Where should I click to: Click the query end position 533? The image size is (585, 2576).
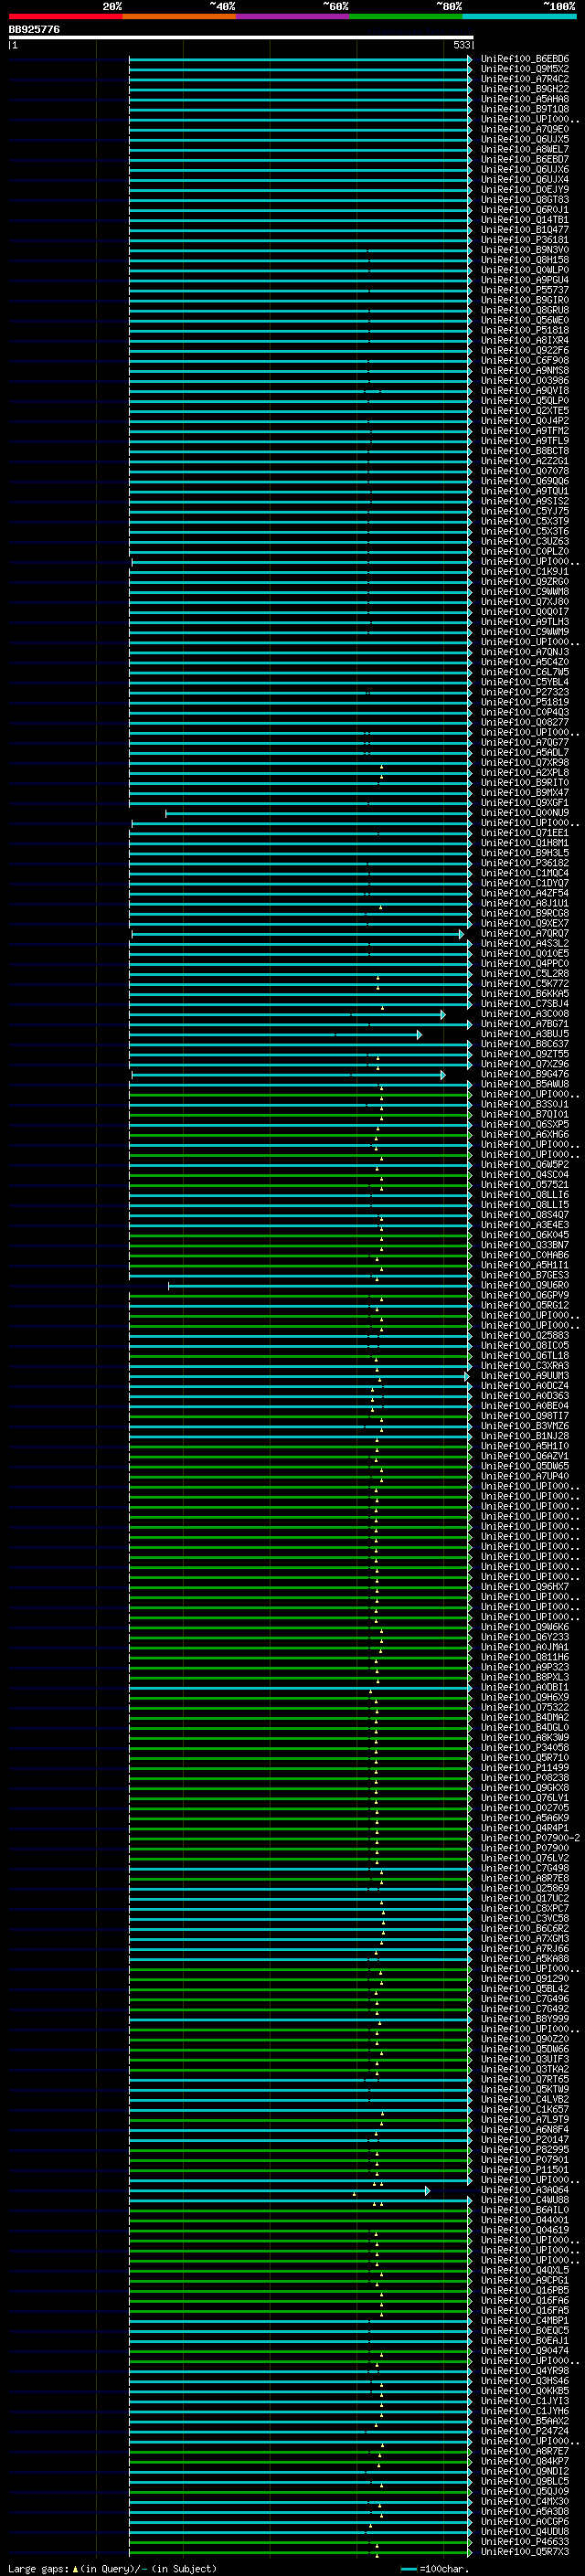(461, 45)
